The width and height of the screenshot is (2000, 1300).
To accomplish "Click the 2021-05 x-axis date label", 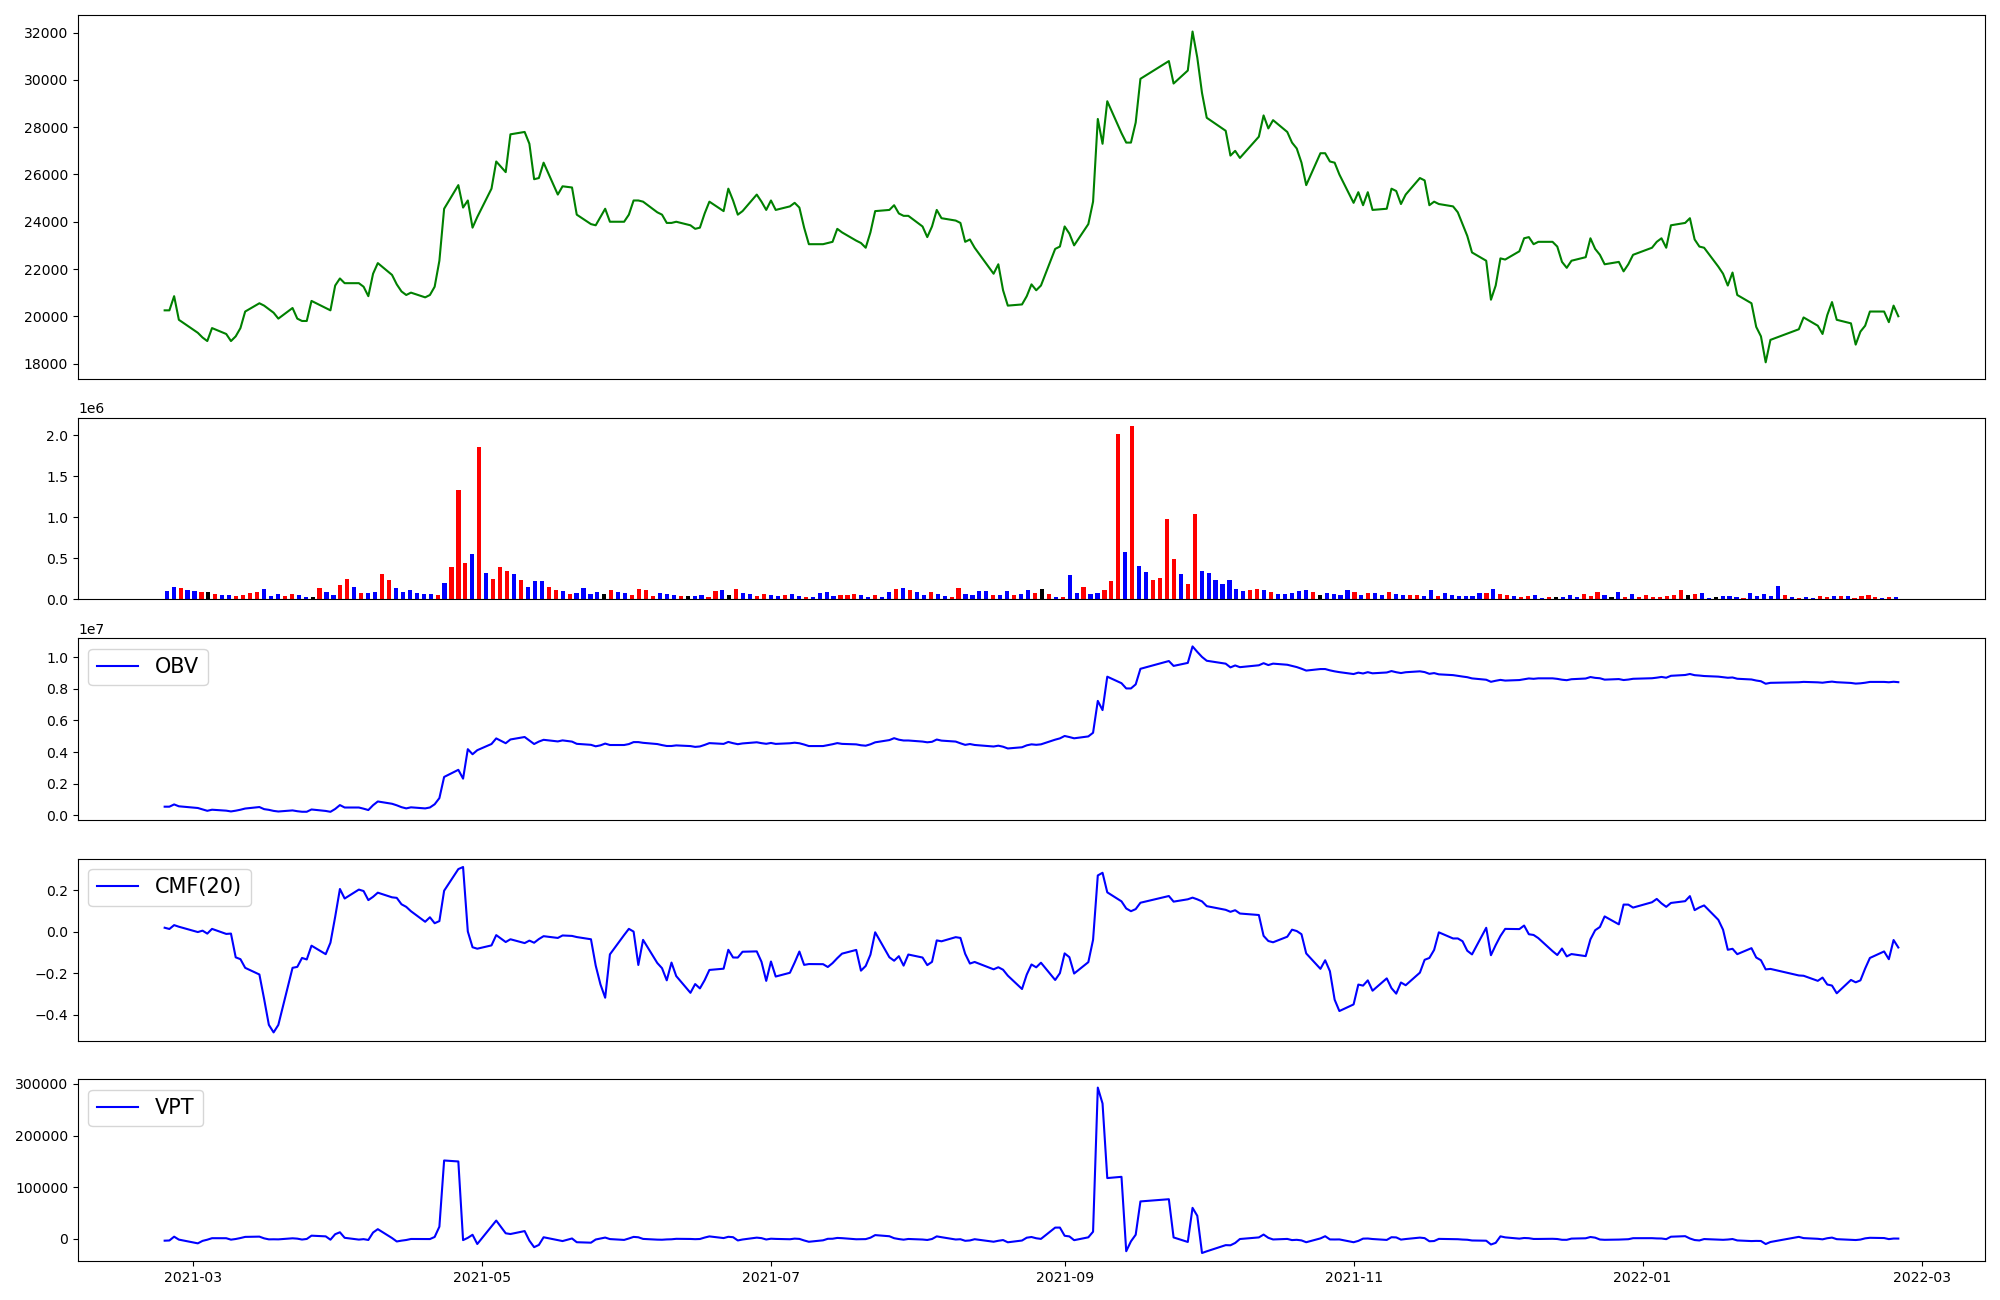I will click(x=482, y=1277).
